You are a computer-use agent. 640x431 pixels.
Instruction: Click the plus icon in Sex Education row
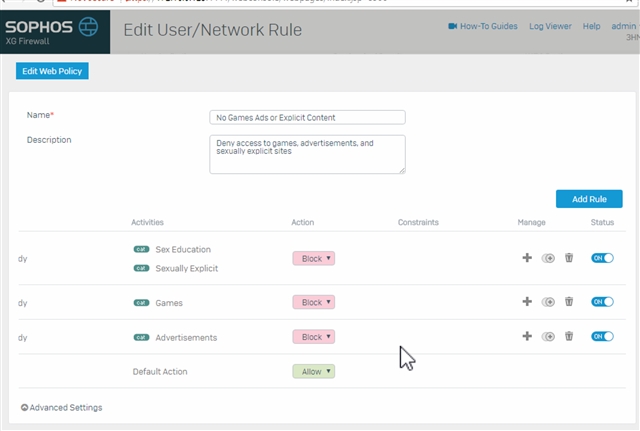(x=527, y=258)
